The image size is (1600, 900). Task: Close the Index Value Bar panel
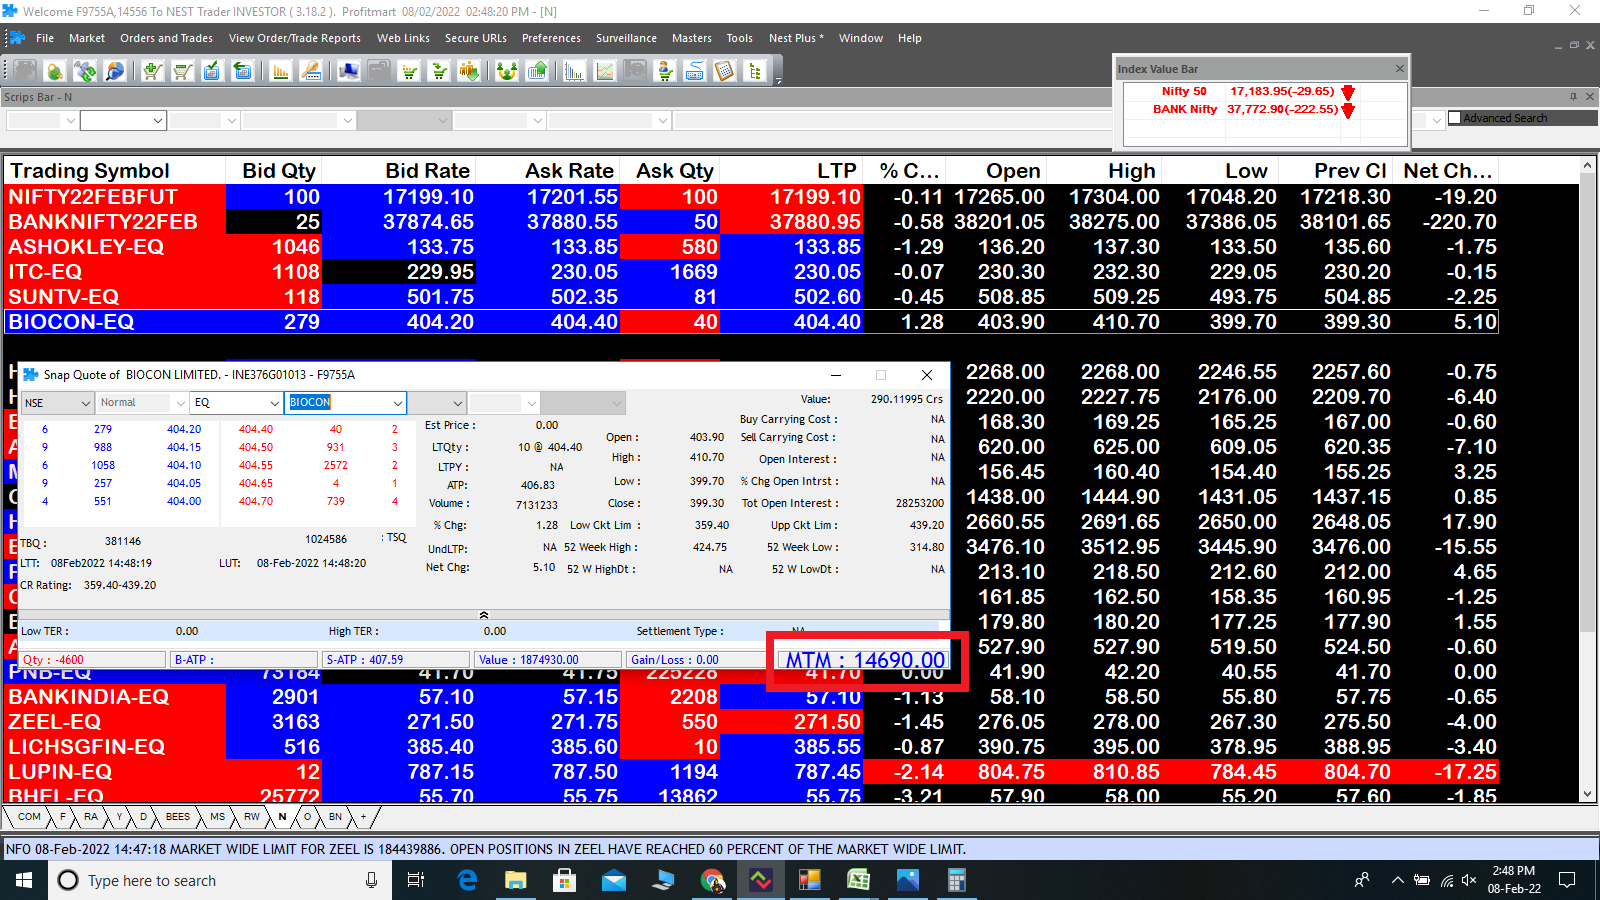point(1399,68)
